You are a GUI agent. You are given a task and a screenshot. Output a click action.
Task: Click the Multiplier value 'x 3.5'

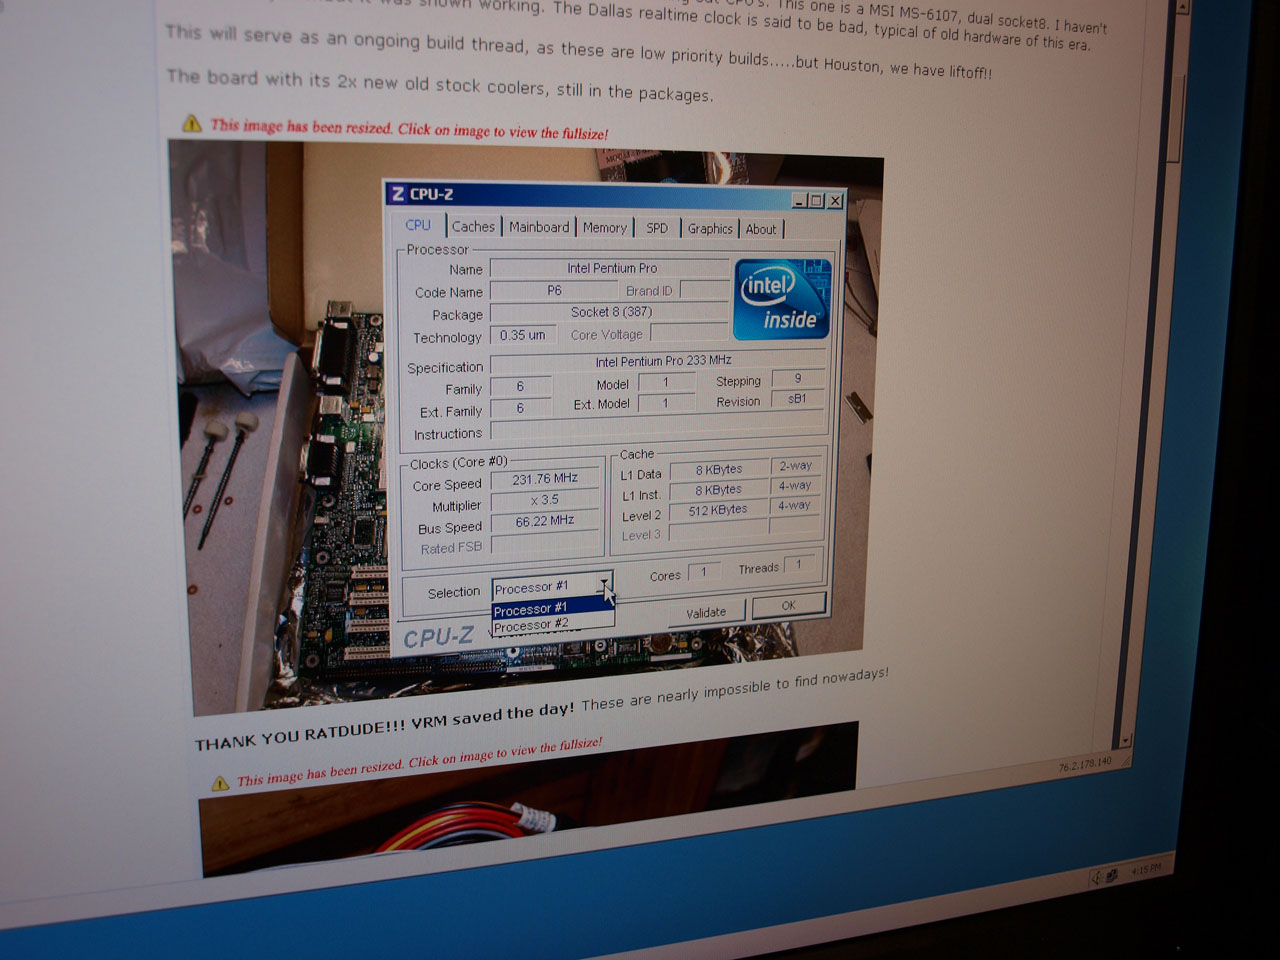pos(545,499)
